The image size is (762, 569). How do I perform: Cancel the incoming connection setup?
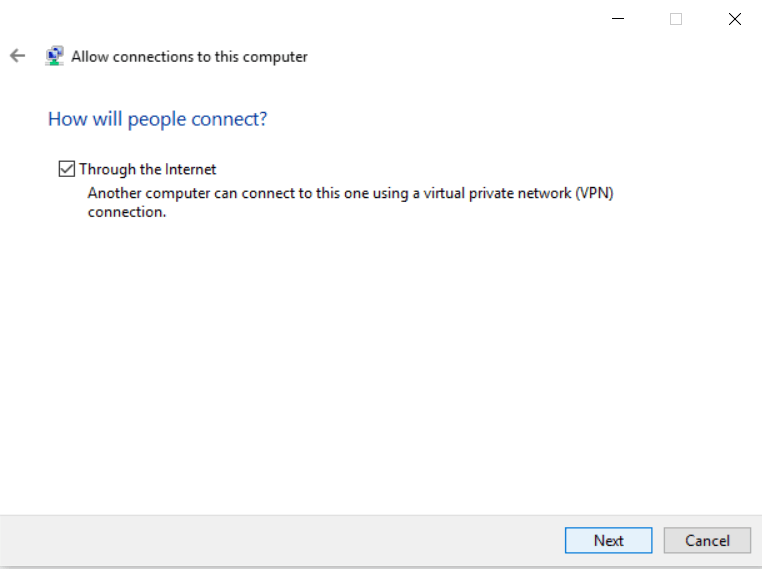pos(707,540)
